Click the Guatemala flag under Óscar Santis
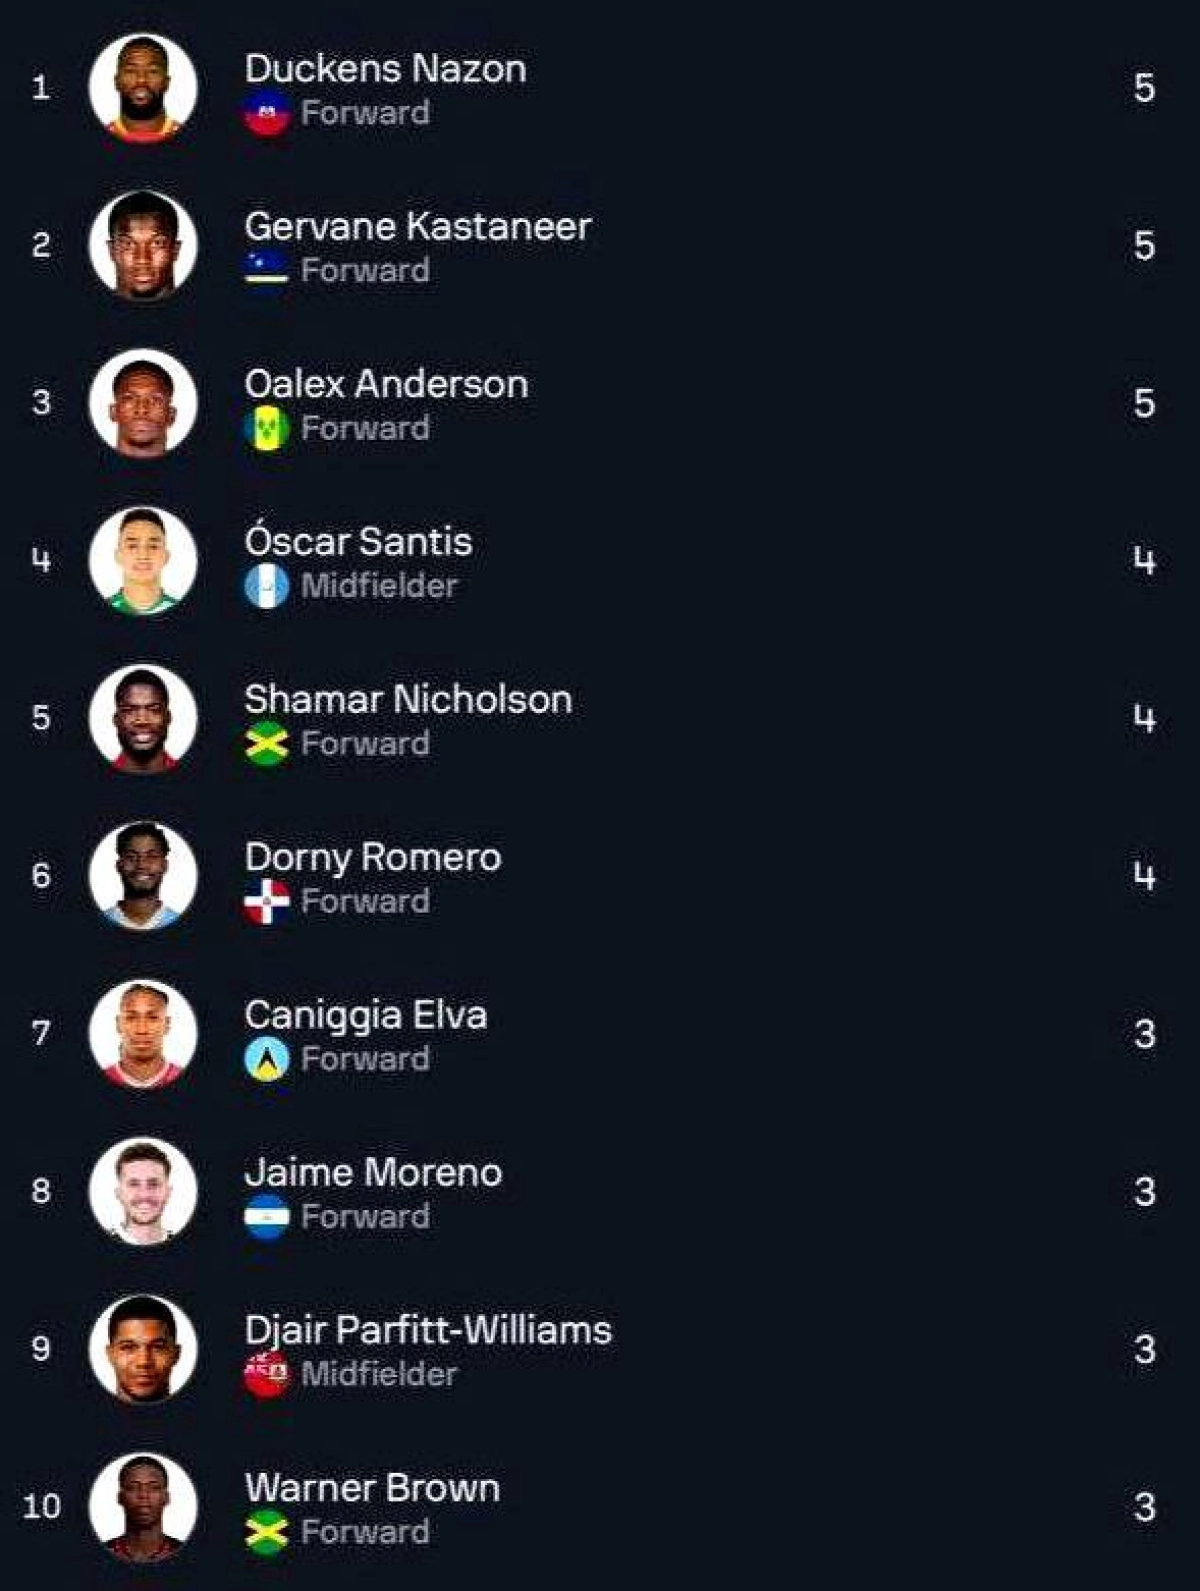 [x=267, y=586]
